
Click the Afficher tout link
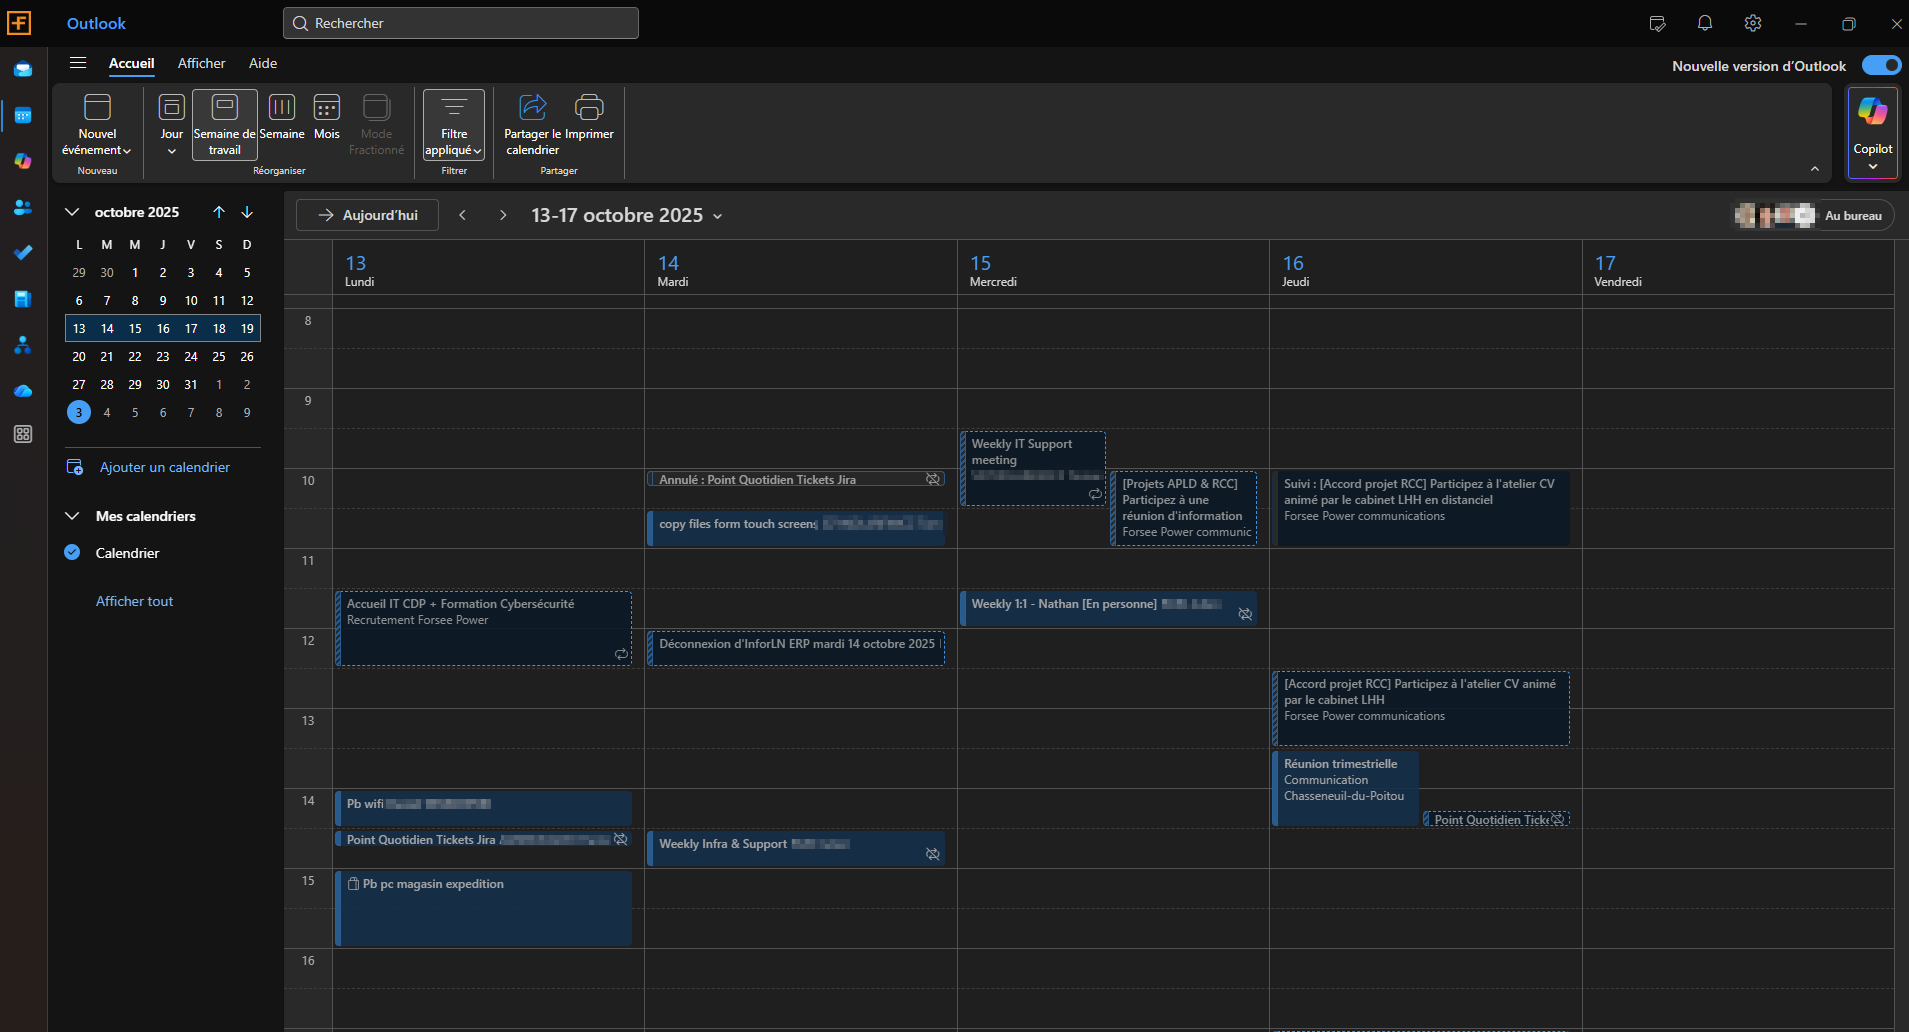pyautogui.click(x=134, y=600)
